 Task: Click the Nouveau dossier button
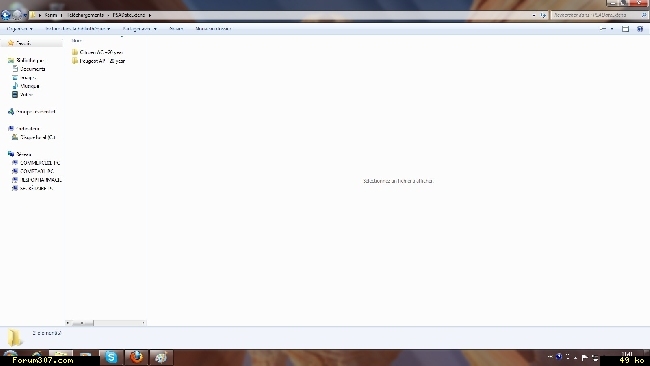pos(213,29)
